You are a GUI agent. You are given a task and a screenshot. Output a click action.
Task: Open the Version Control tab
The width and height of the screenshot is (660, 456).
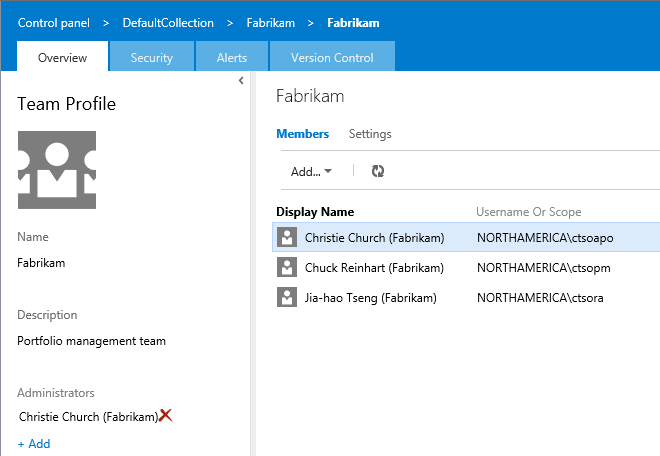pyautogui.click(x=332, y=57)
